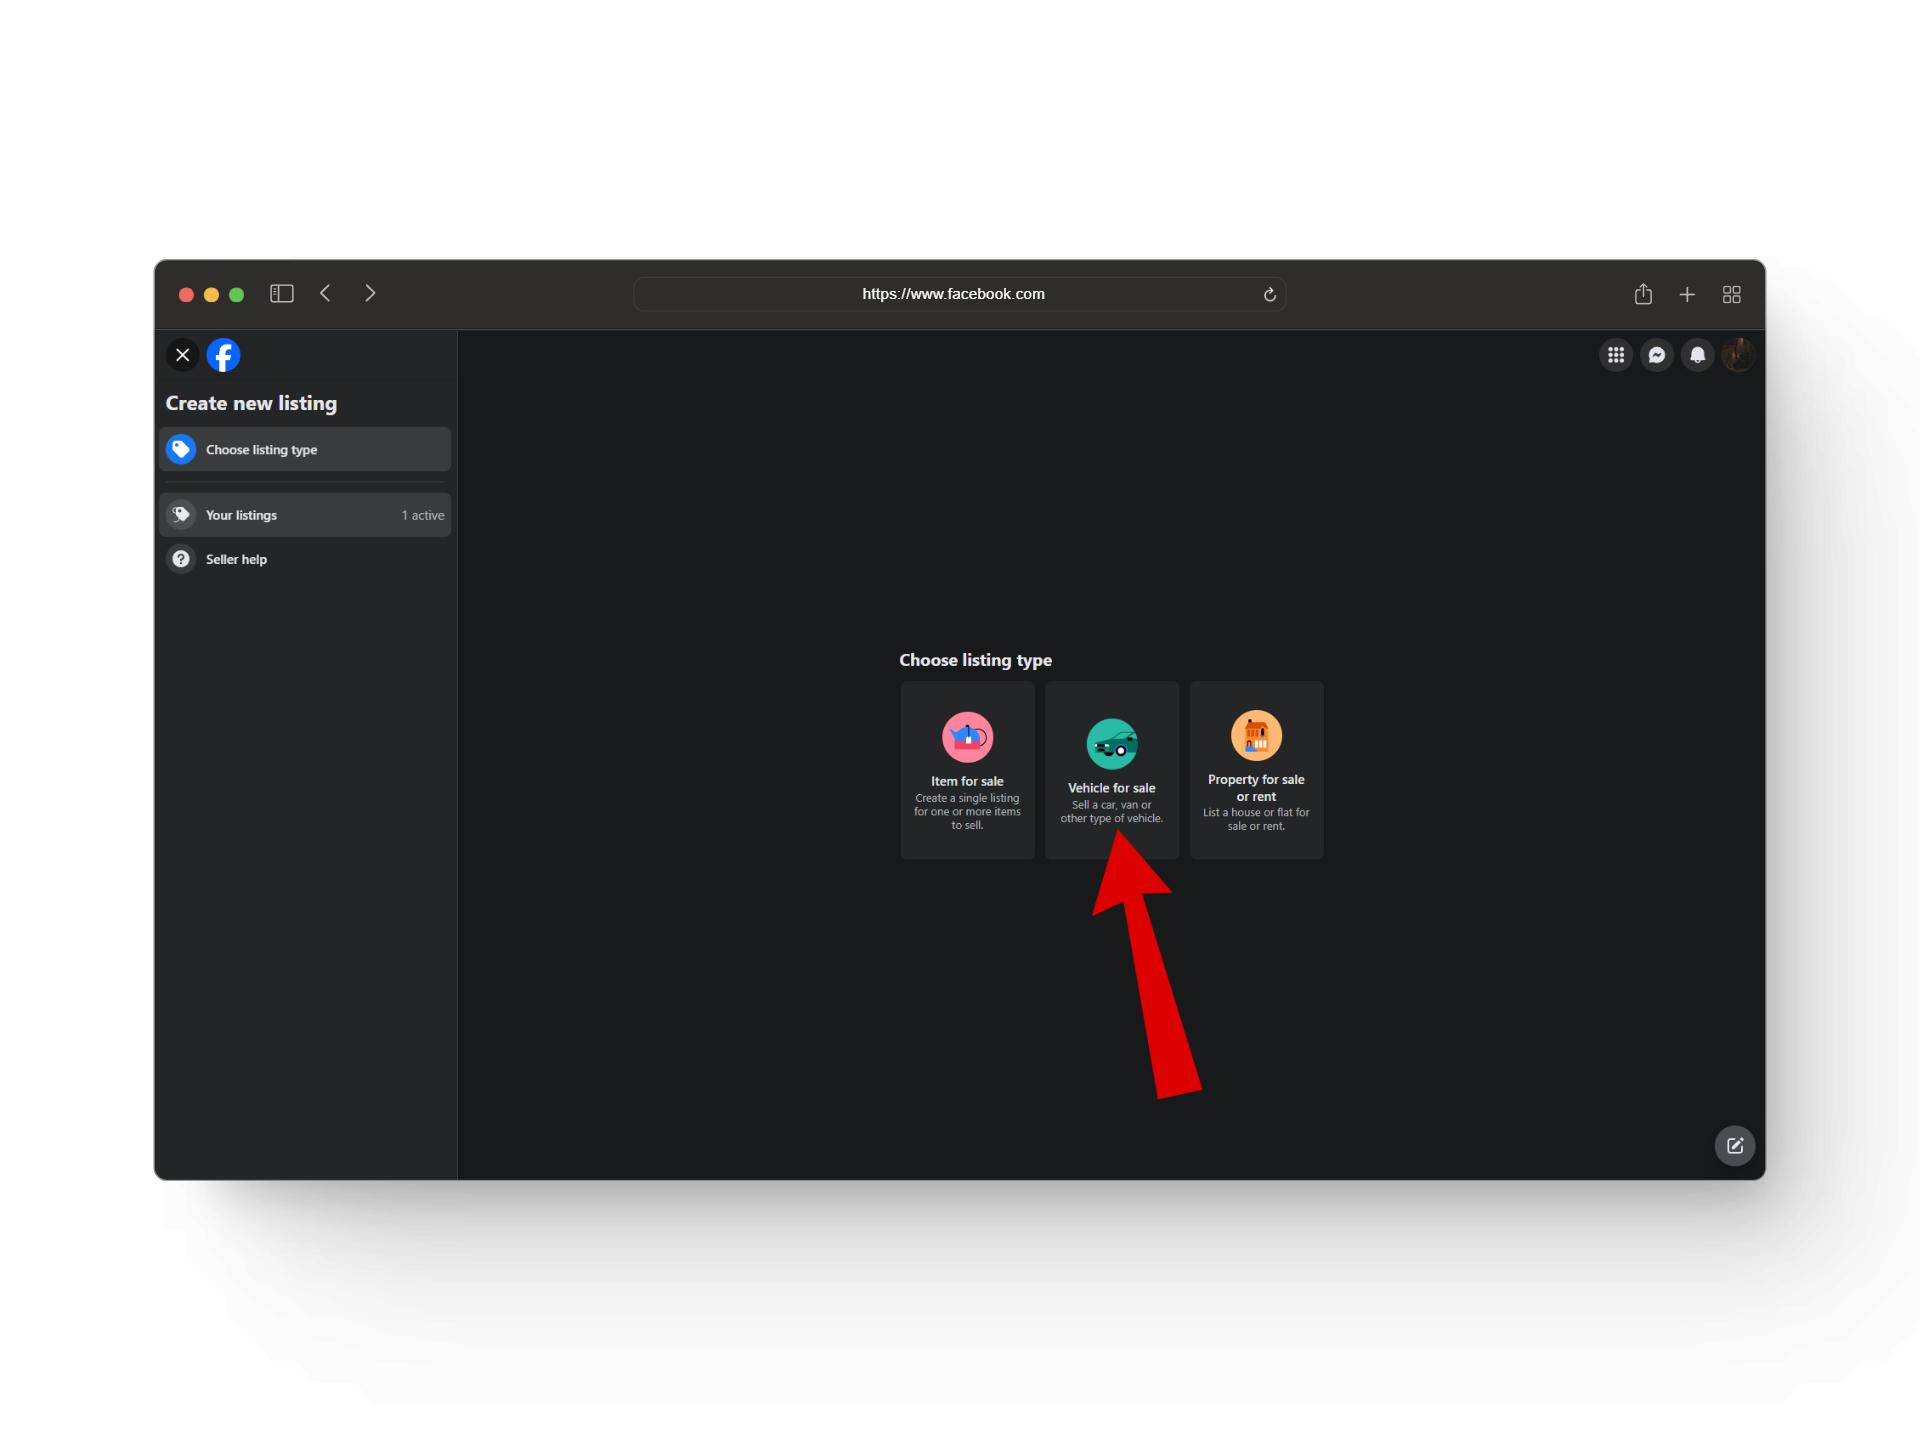1920x1440 pixels.
Task: Share or export current page
Action: click(x=1642, y=293)
